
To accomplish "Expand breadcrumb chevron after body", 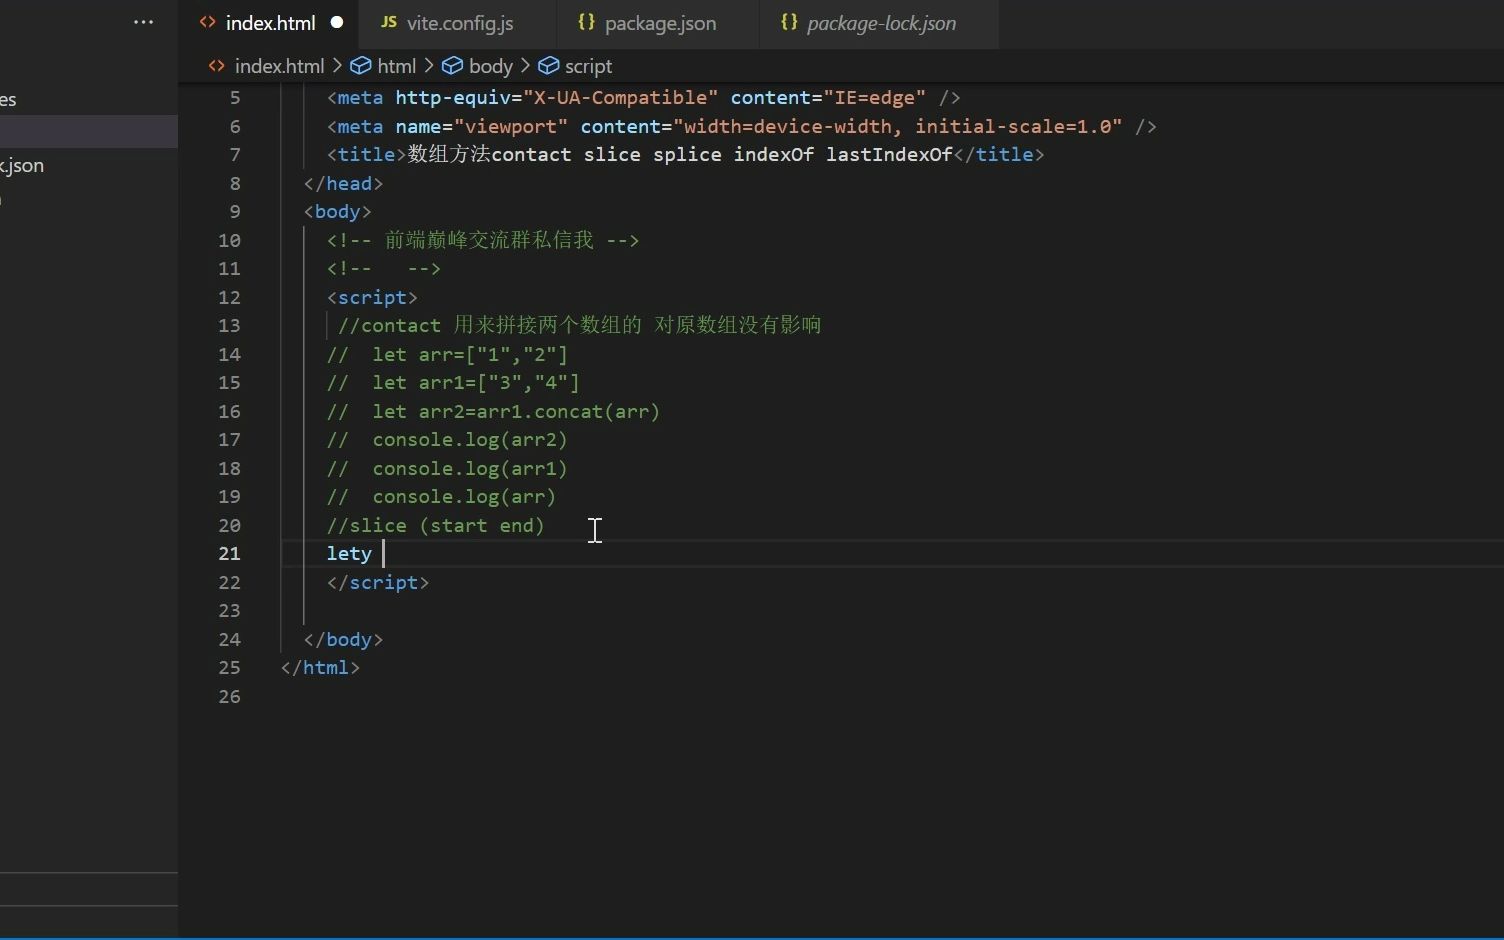I will [x=525, y=66].
